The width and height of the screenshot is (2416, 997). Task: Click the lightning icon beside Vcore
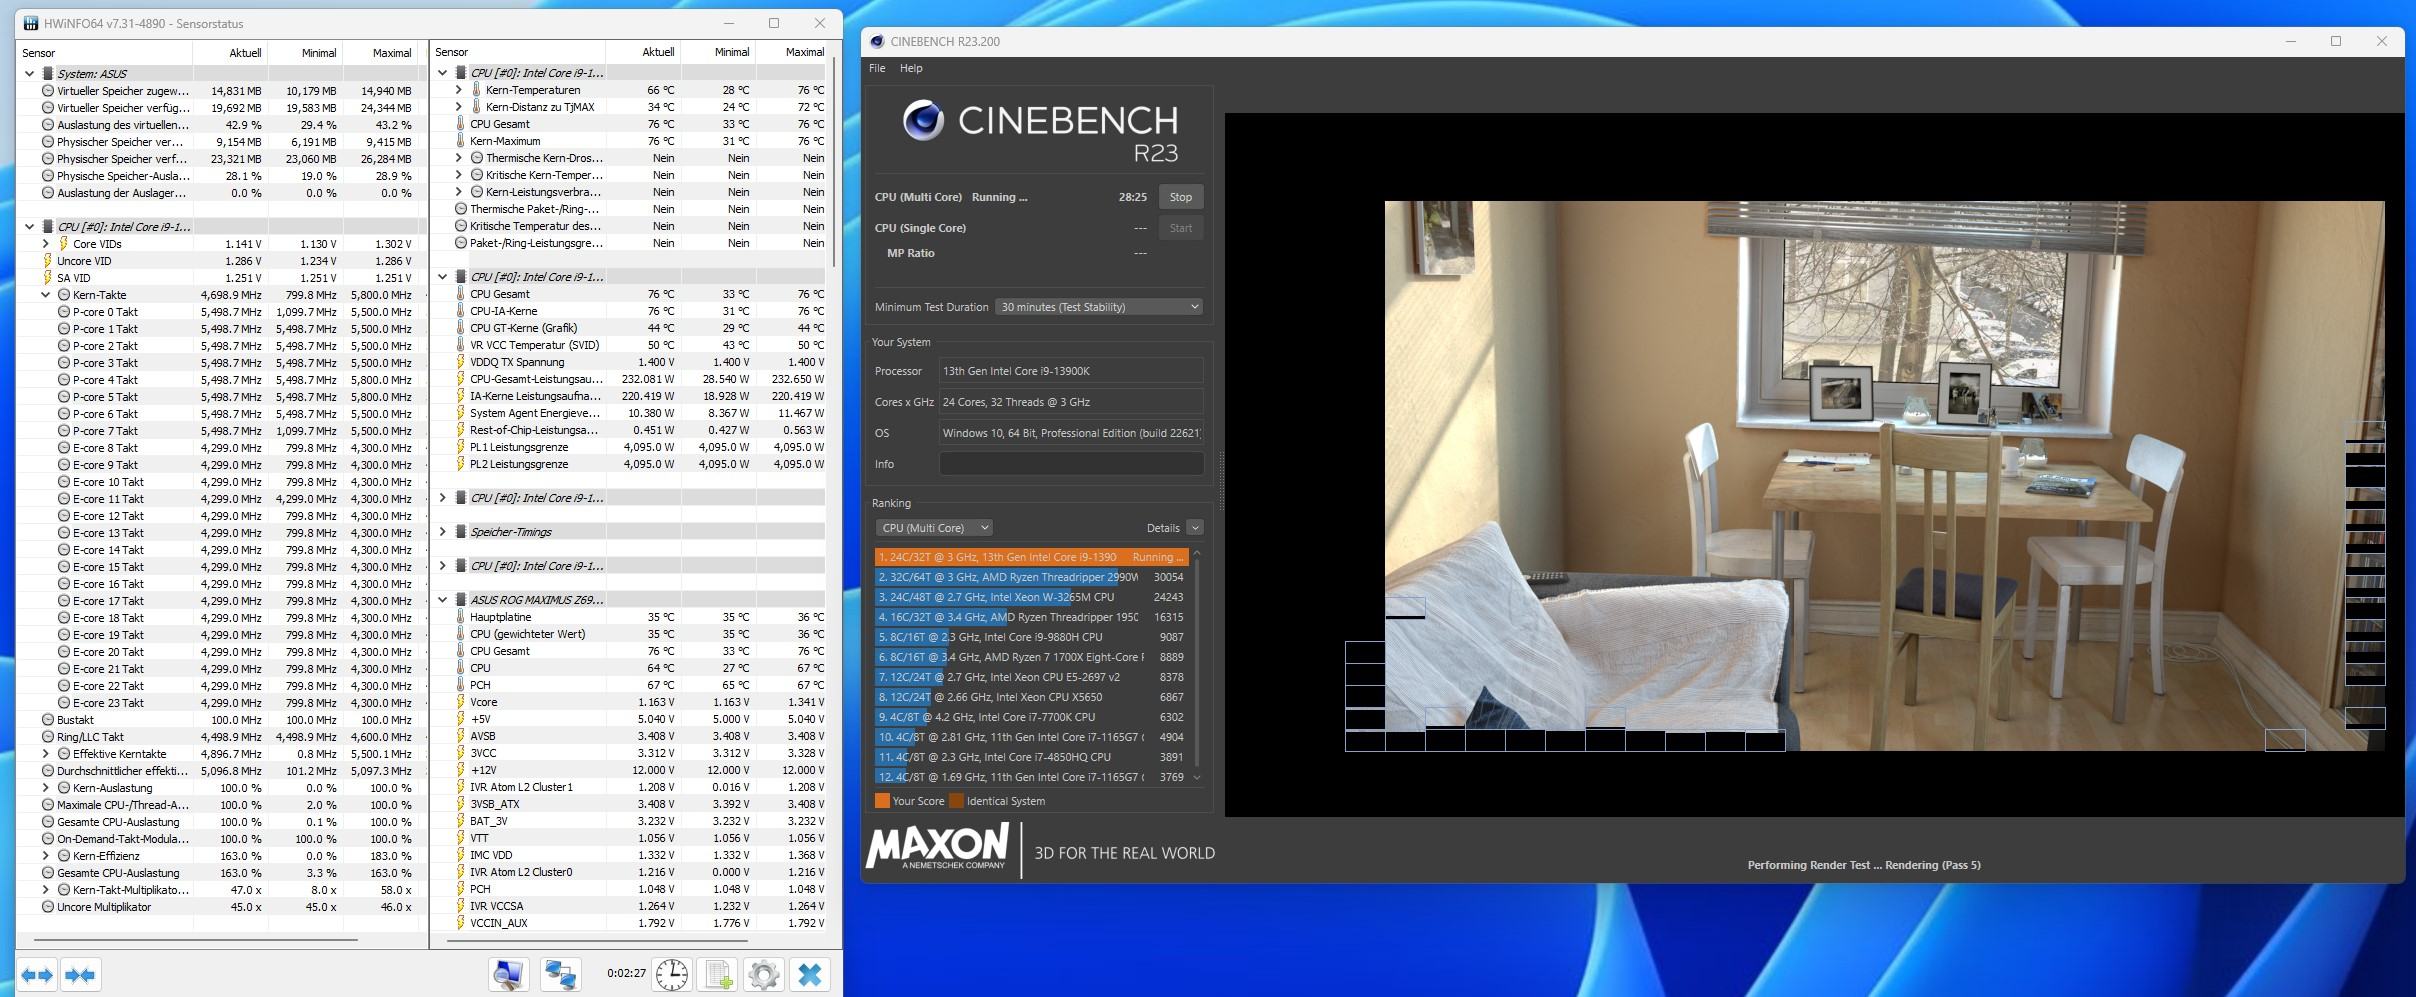pyautogui.click(x=461, y=702)
